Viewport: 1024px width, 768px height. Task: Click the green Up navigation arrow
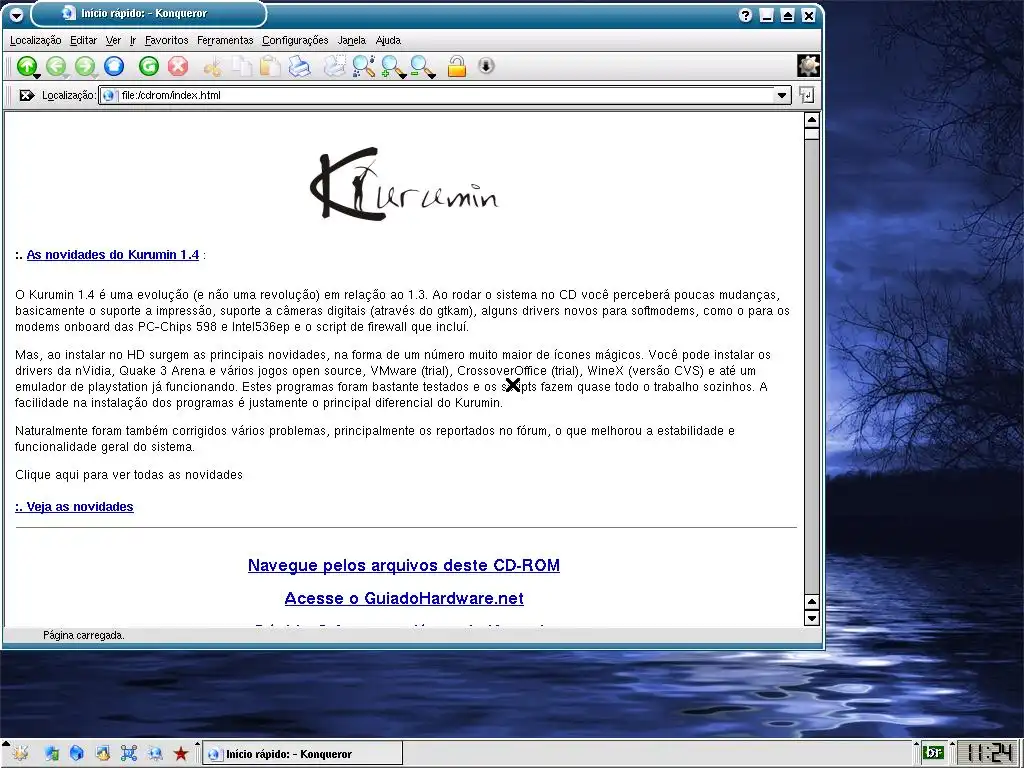27,65
